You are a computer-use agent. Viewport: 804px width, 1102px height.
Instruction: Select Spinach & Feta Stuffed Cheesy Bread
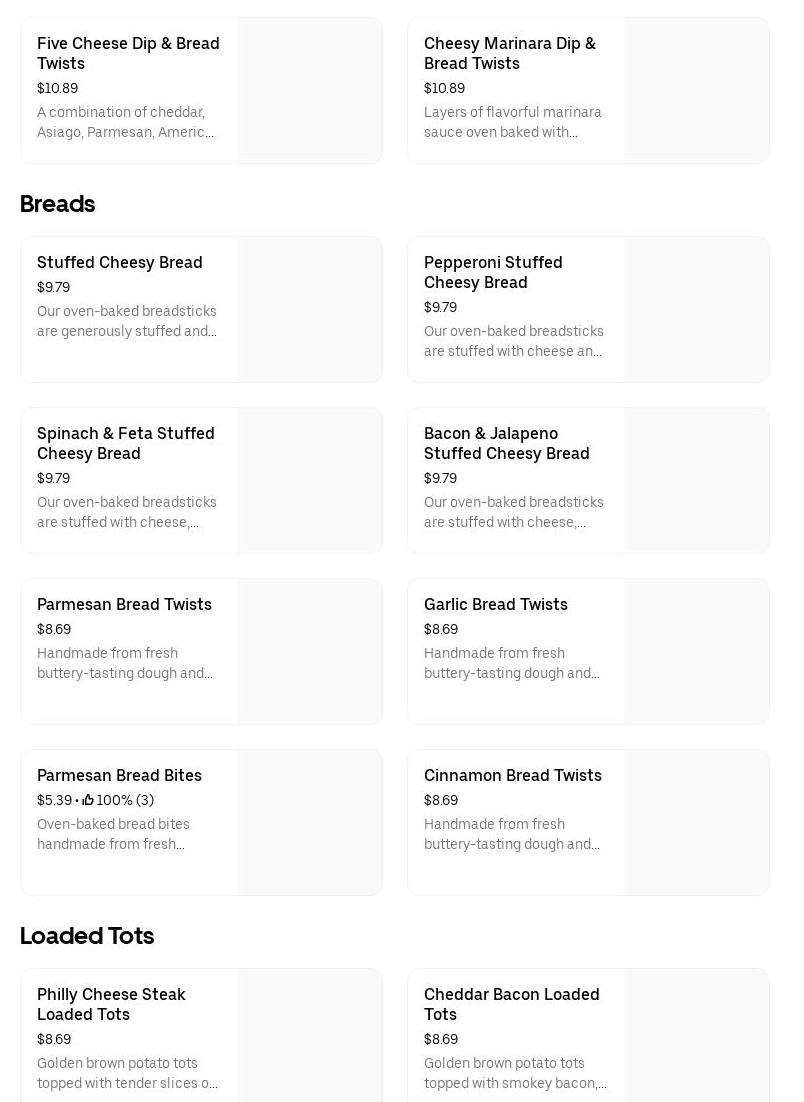pyautogui.click(x=126, y=443)
